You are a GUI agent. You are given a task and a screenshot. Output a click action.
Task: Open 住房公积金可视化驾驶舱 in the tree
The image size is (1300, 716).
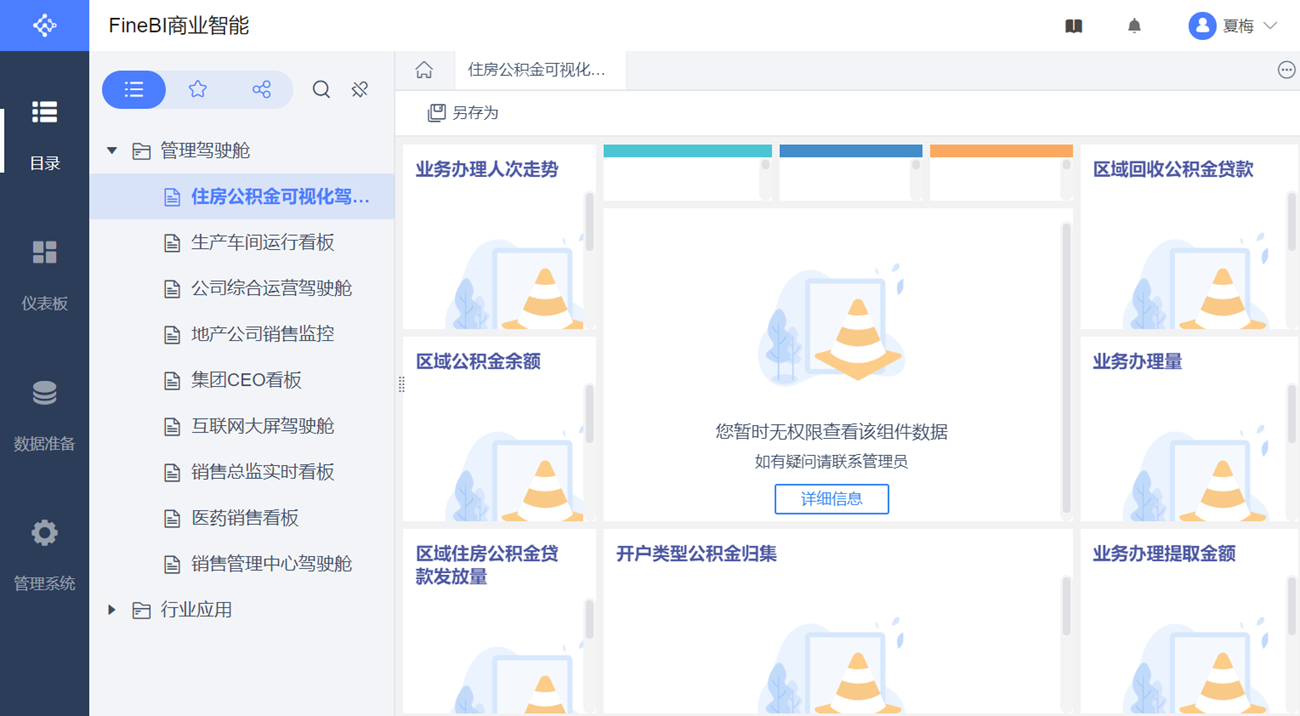pos(242,196)
